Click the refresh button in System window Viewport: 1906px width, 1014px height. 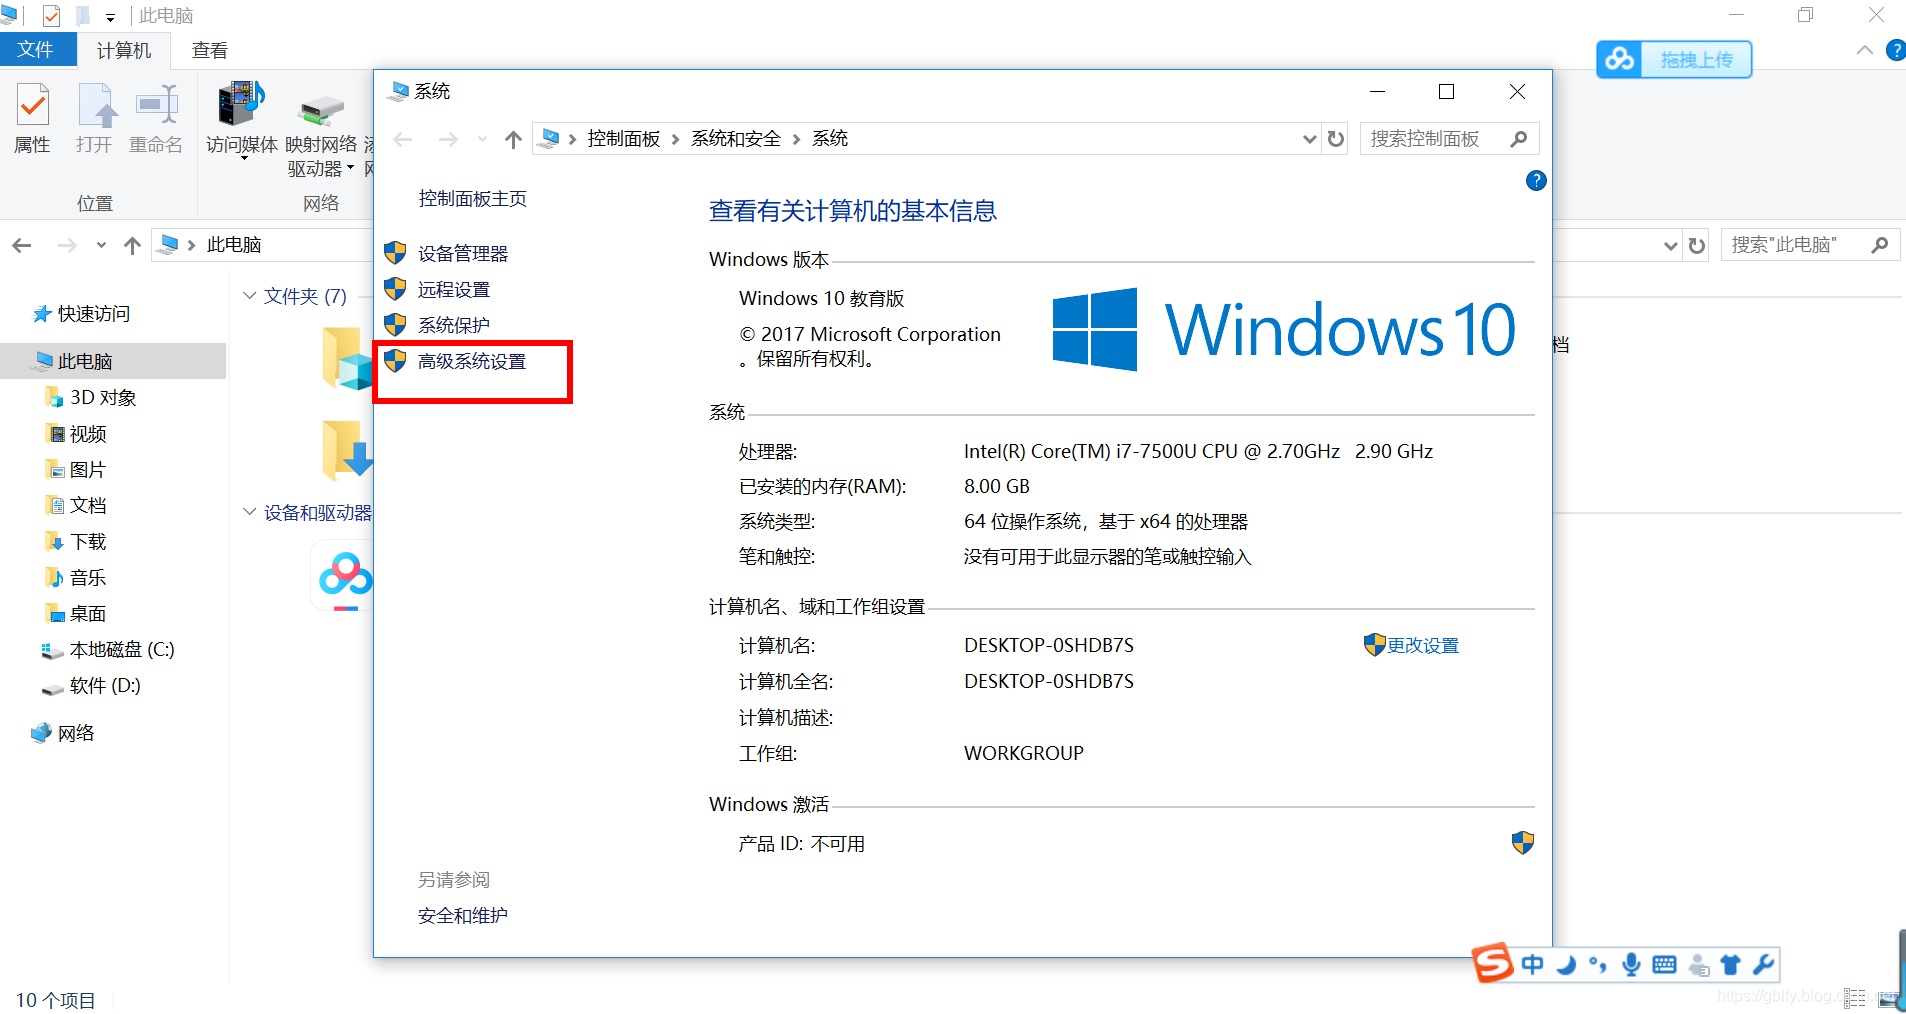1335,139
